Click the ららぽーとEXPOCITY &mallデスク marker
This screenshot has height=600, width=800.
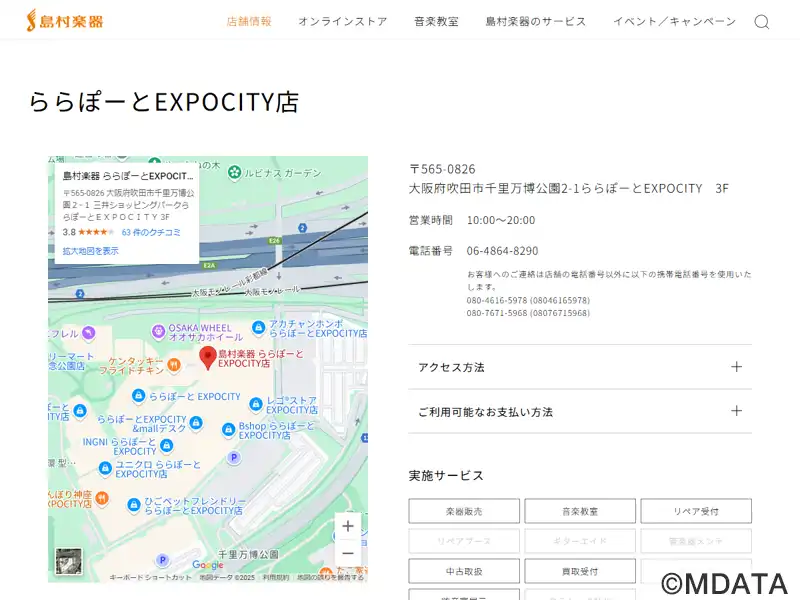[196, 423]
